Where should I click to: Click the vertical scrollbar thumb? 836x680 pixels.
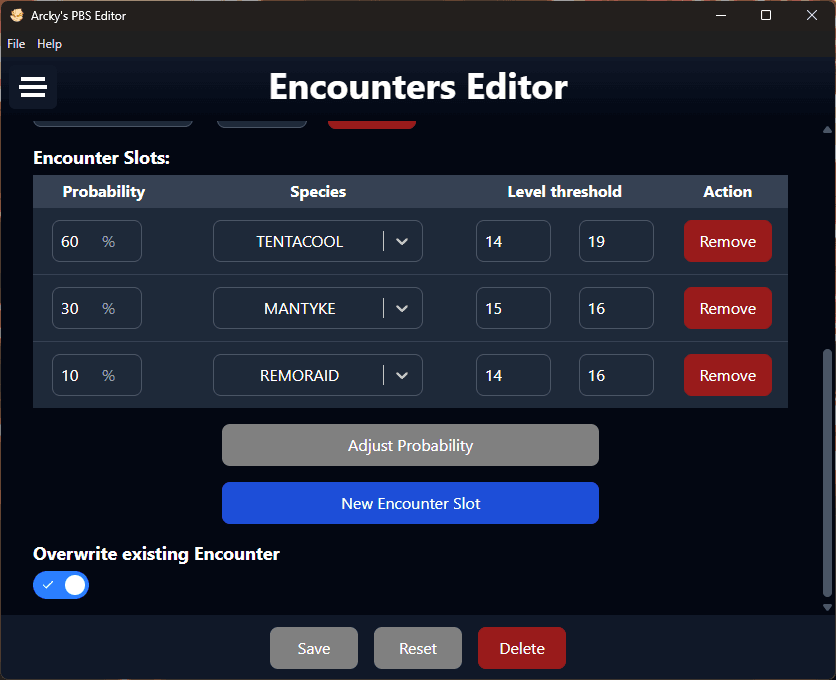tap(826, 470)
